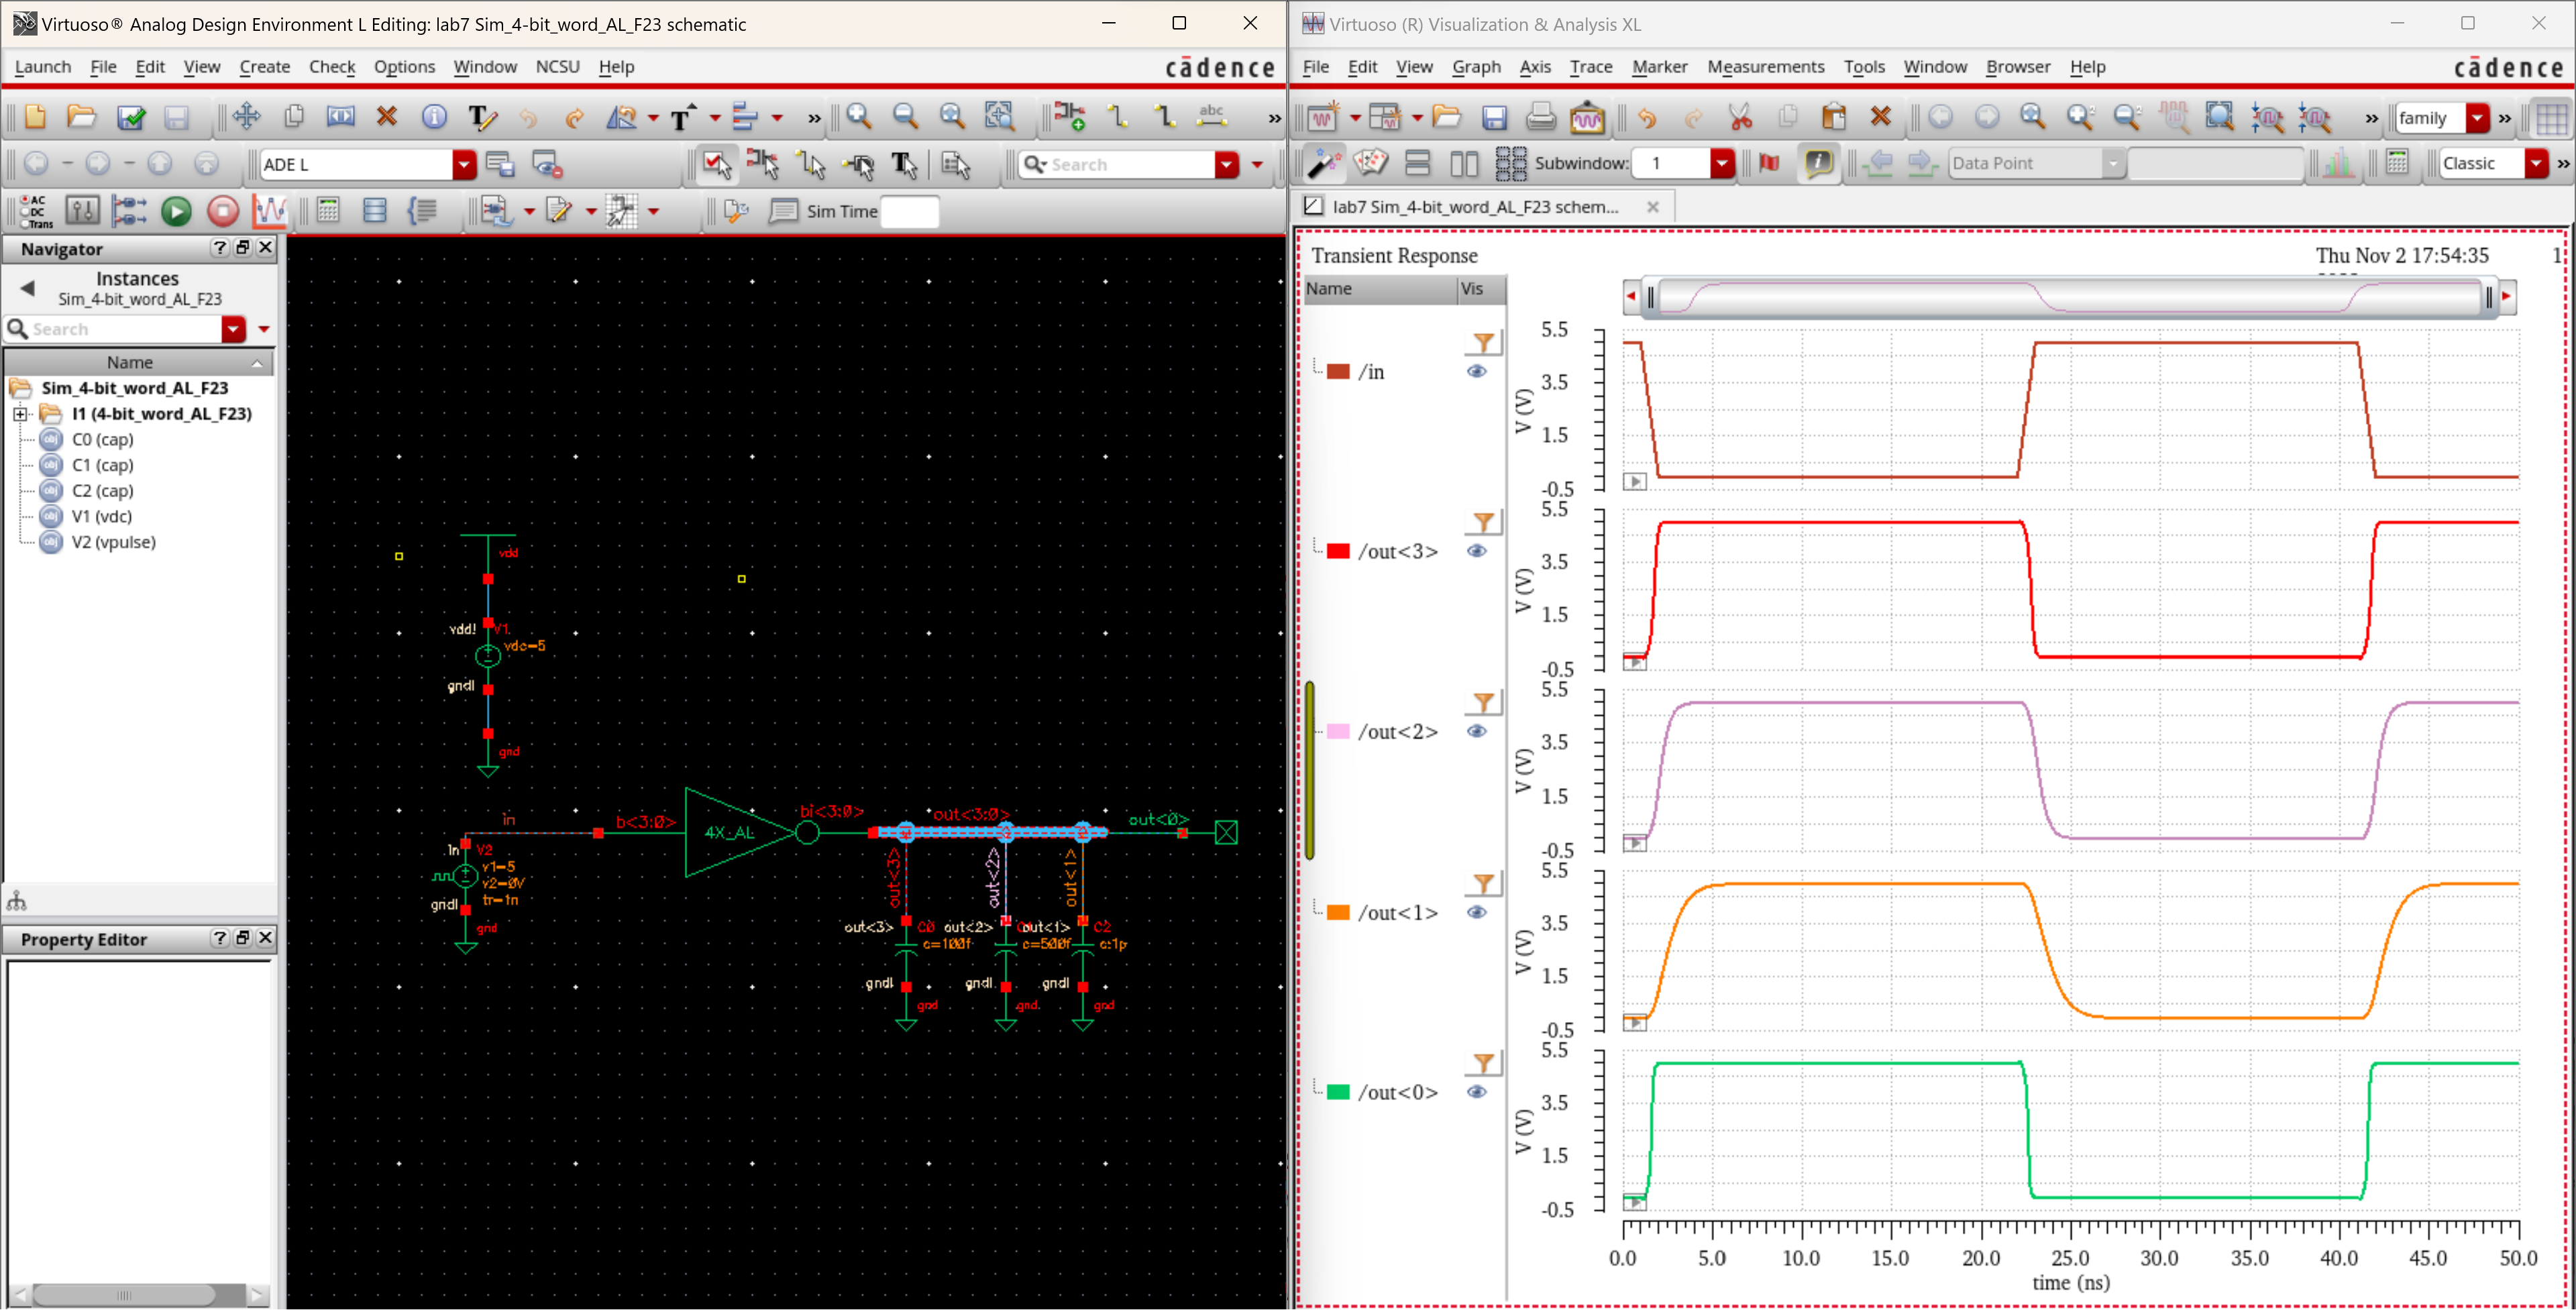
Task: Click the green Run simulation button
Action: point(176,211)
